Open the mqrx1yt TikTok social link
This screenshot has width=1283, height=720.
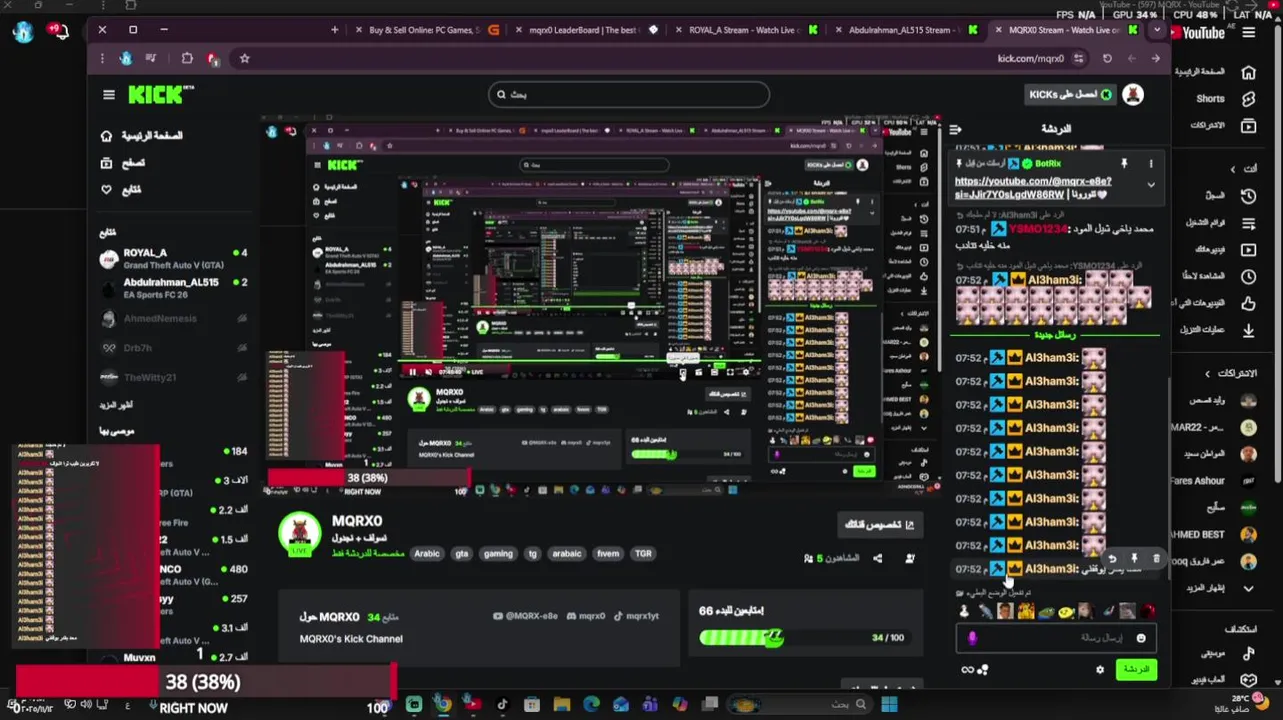coord(636,616)
